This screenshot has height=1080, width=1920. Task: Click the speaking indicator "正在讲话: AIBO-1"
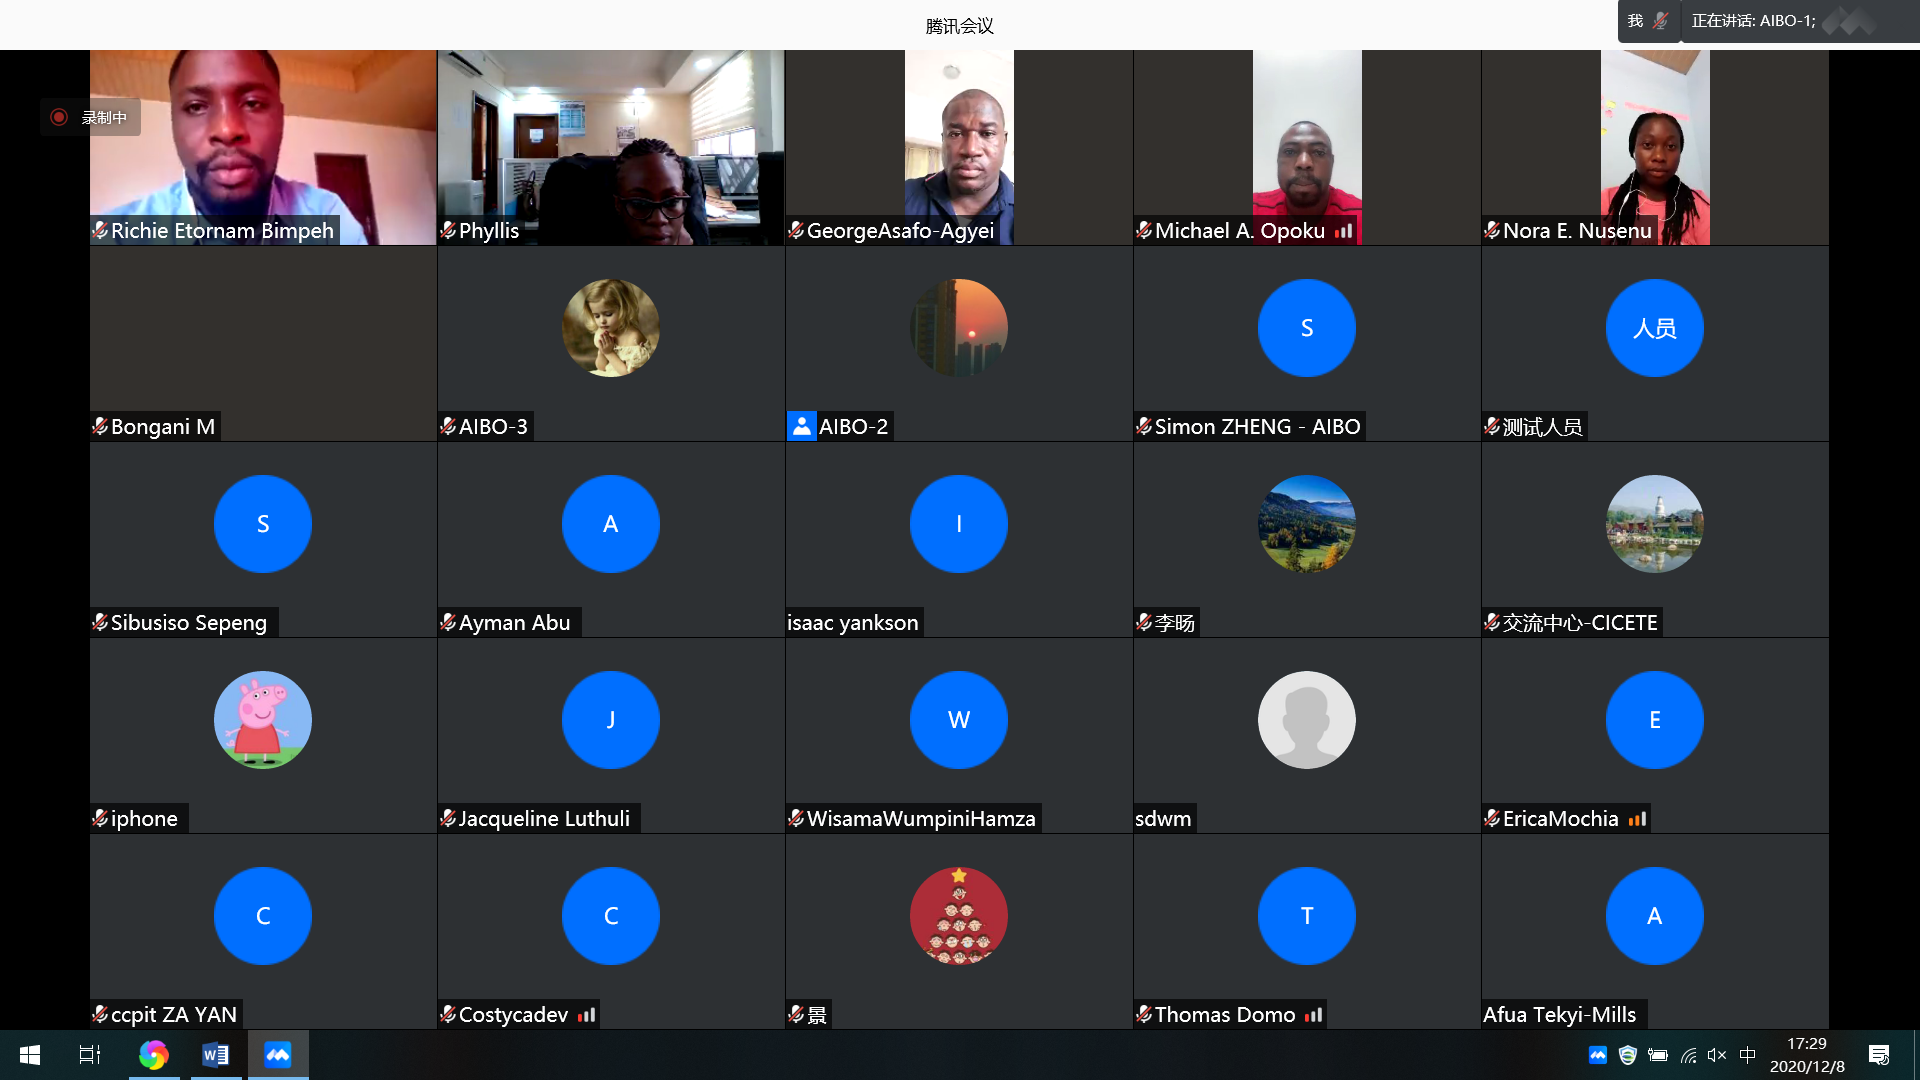pos(1753,21)
